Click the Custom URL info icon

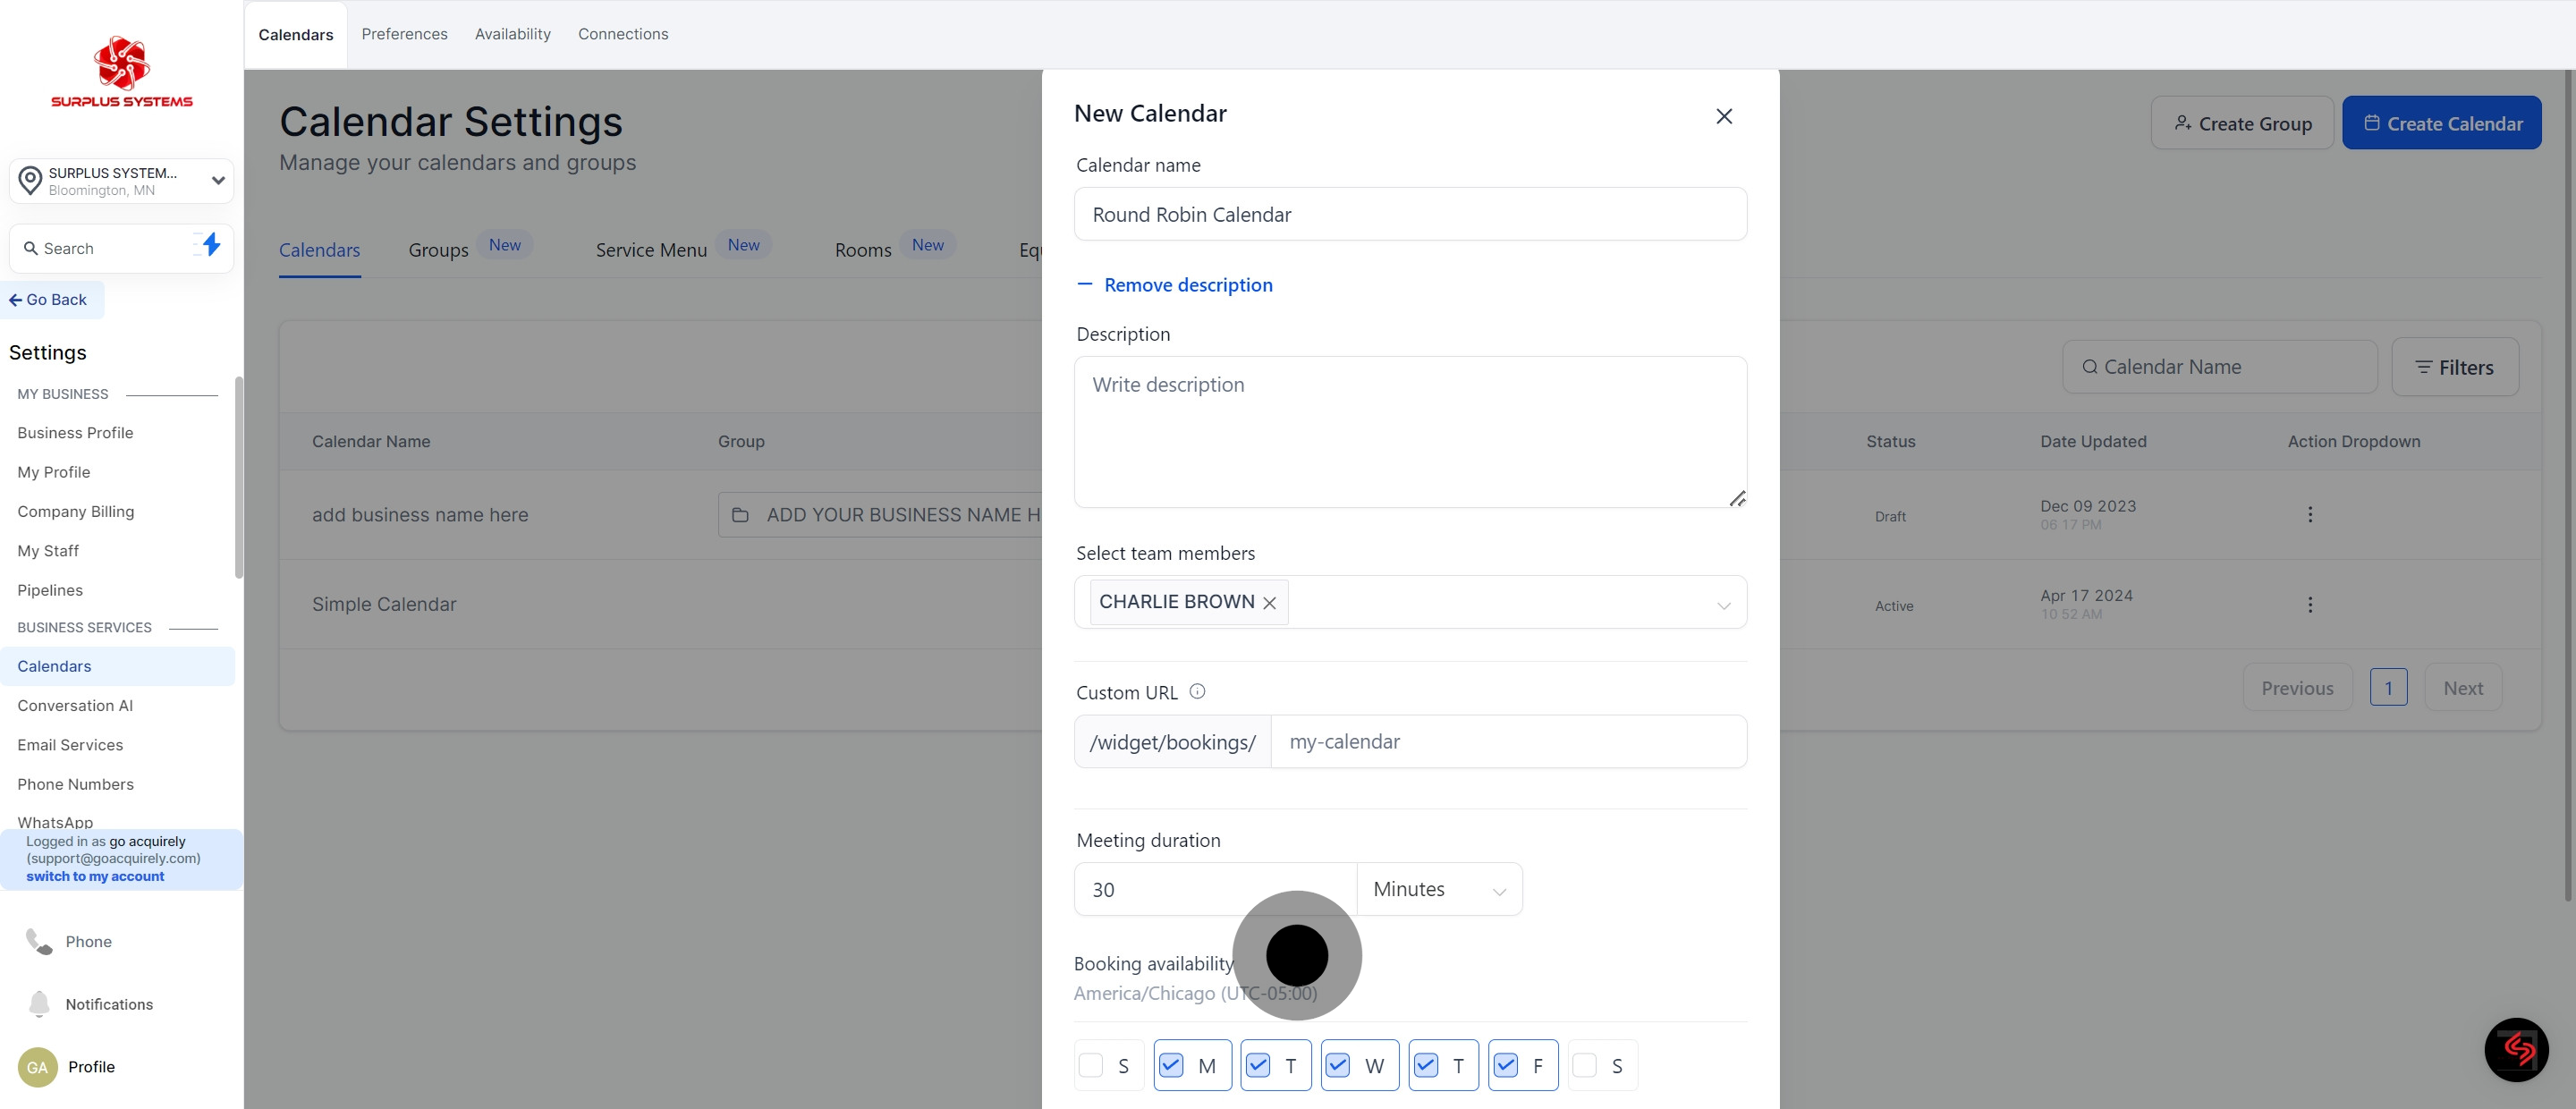tap(1197, 691)
